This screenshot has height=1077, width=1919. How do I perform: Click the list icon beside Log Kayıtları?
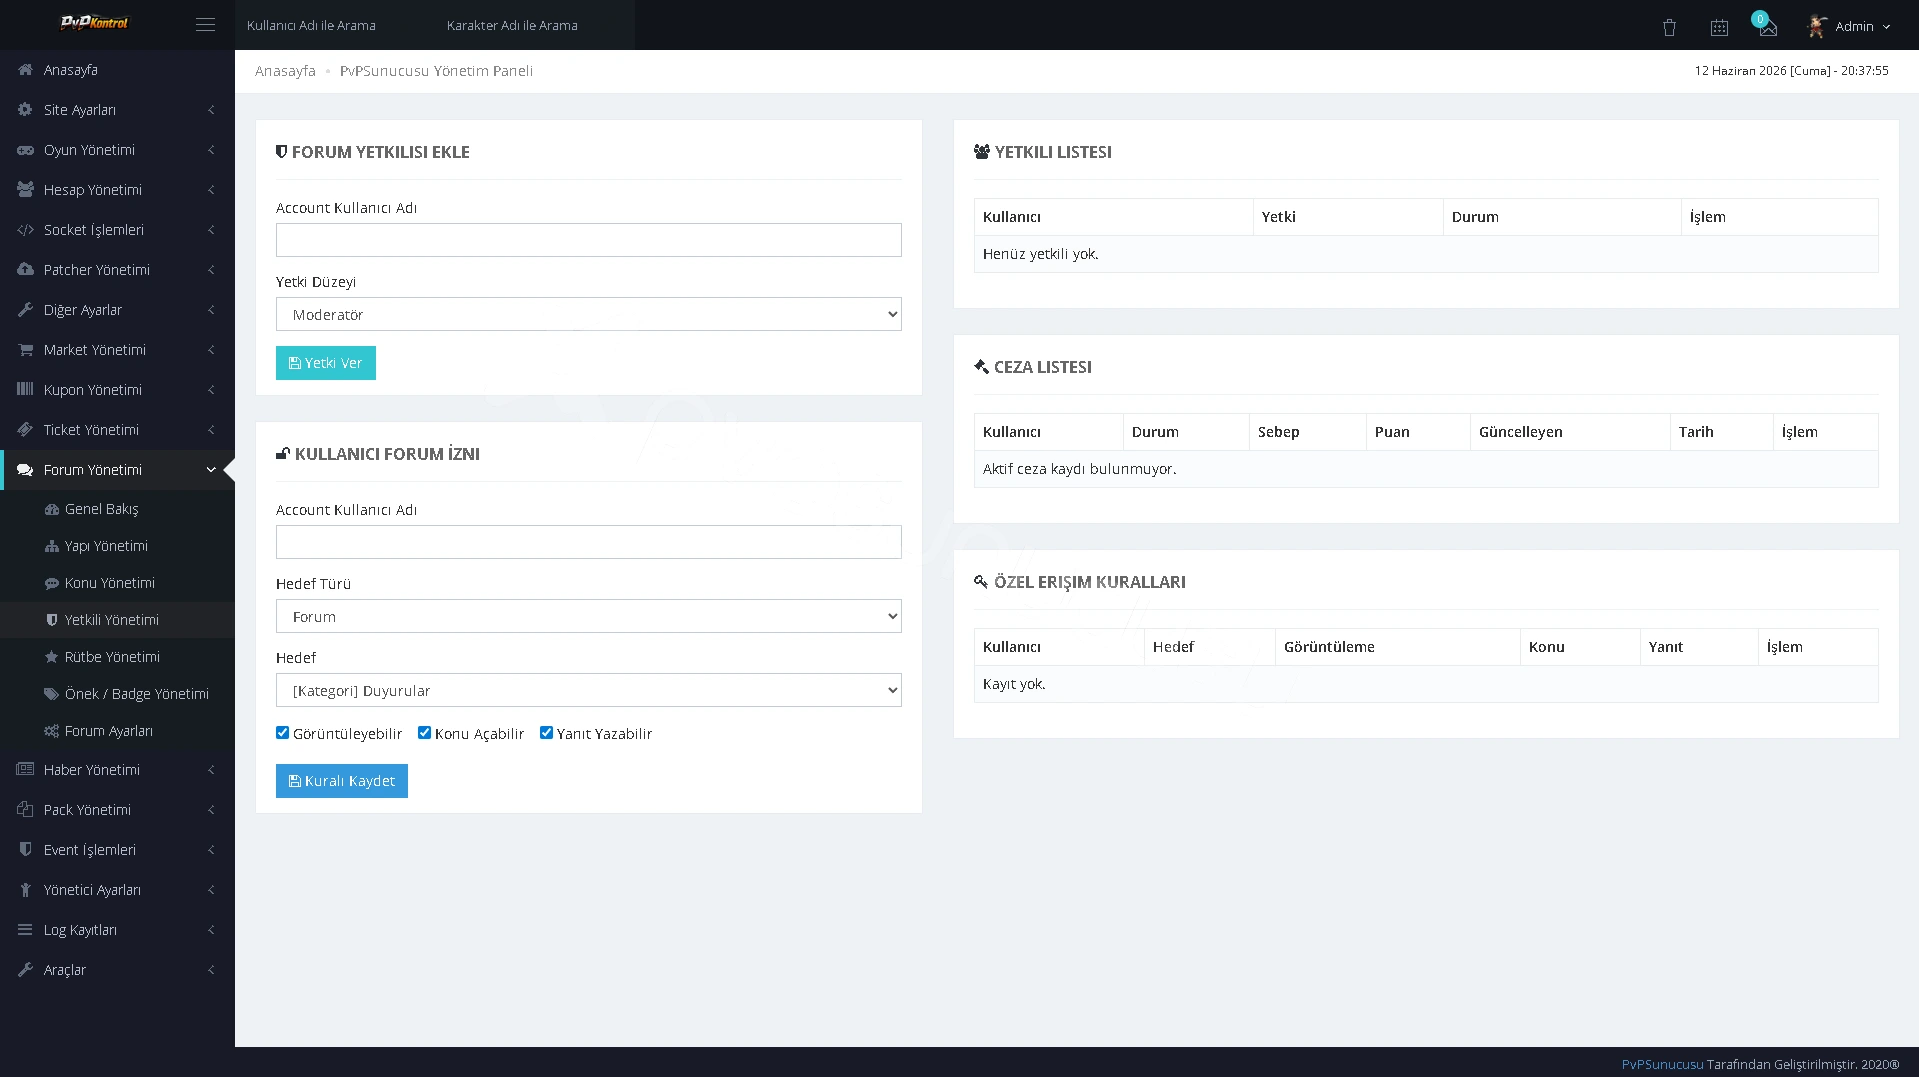pos(26,930)
